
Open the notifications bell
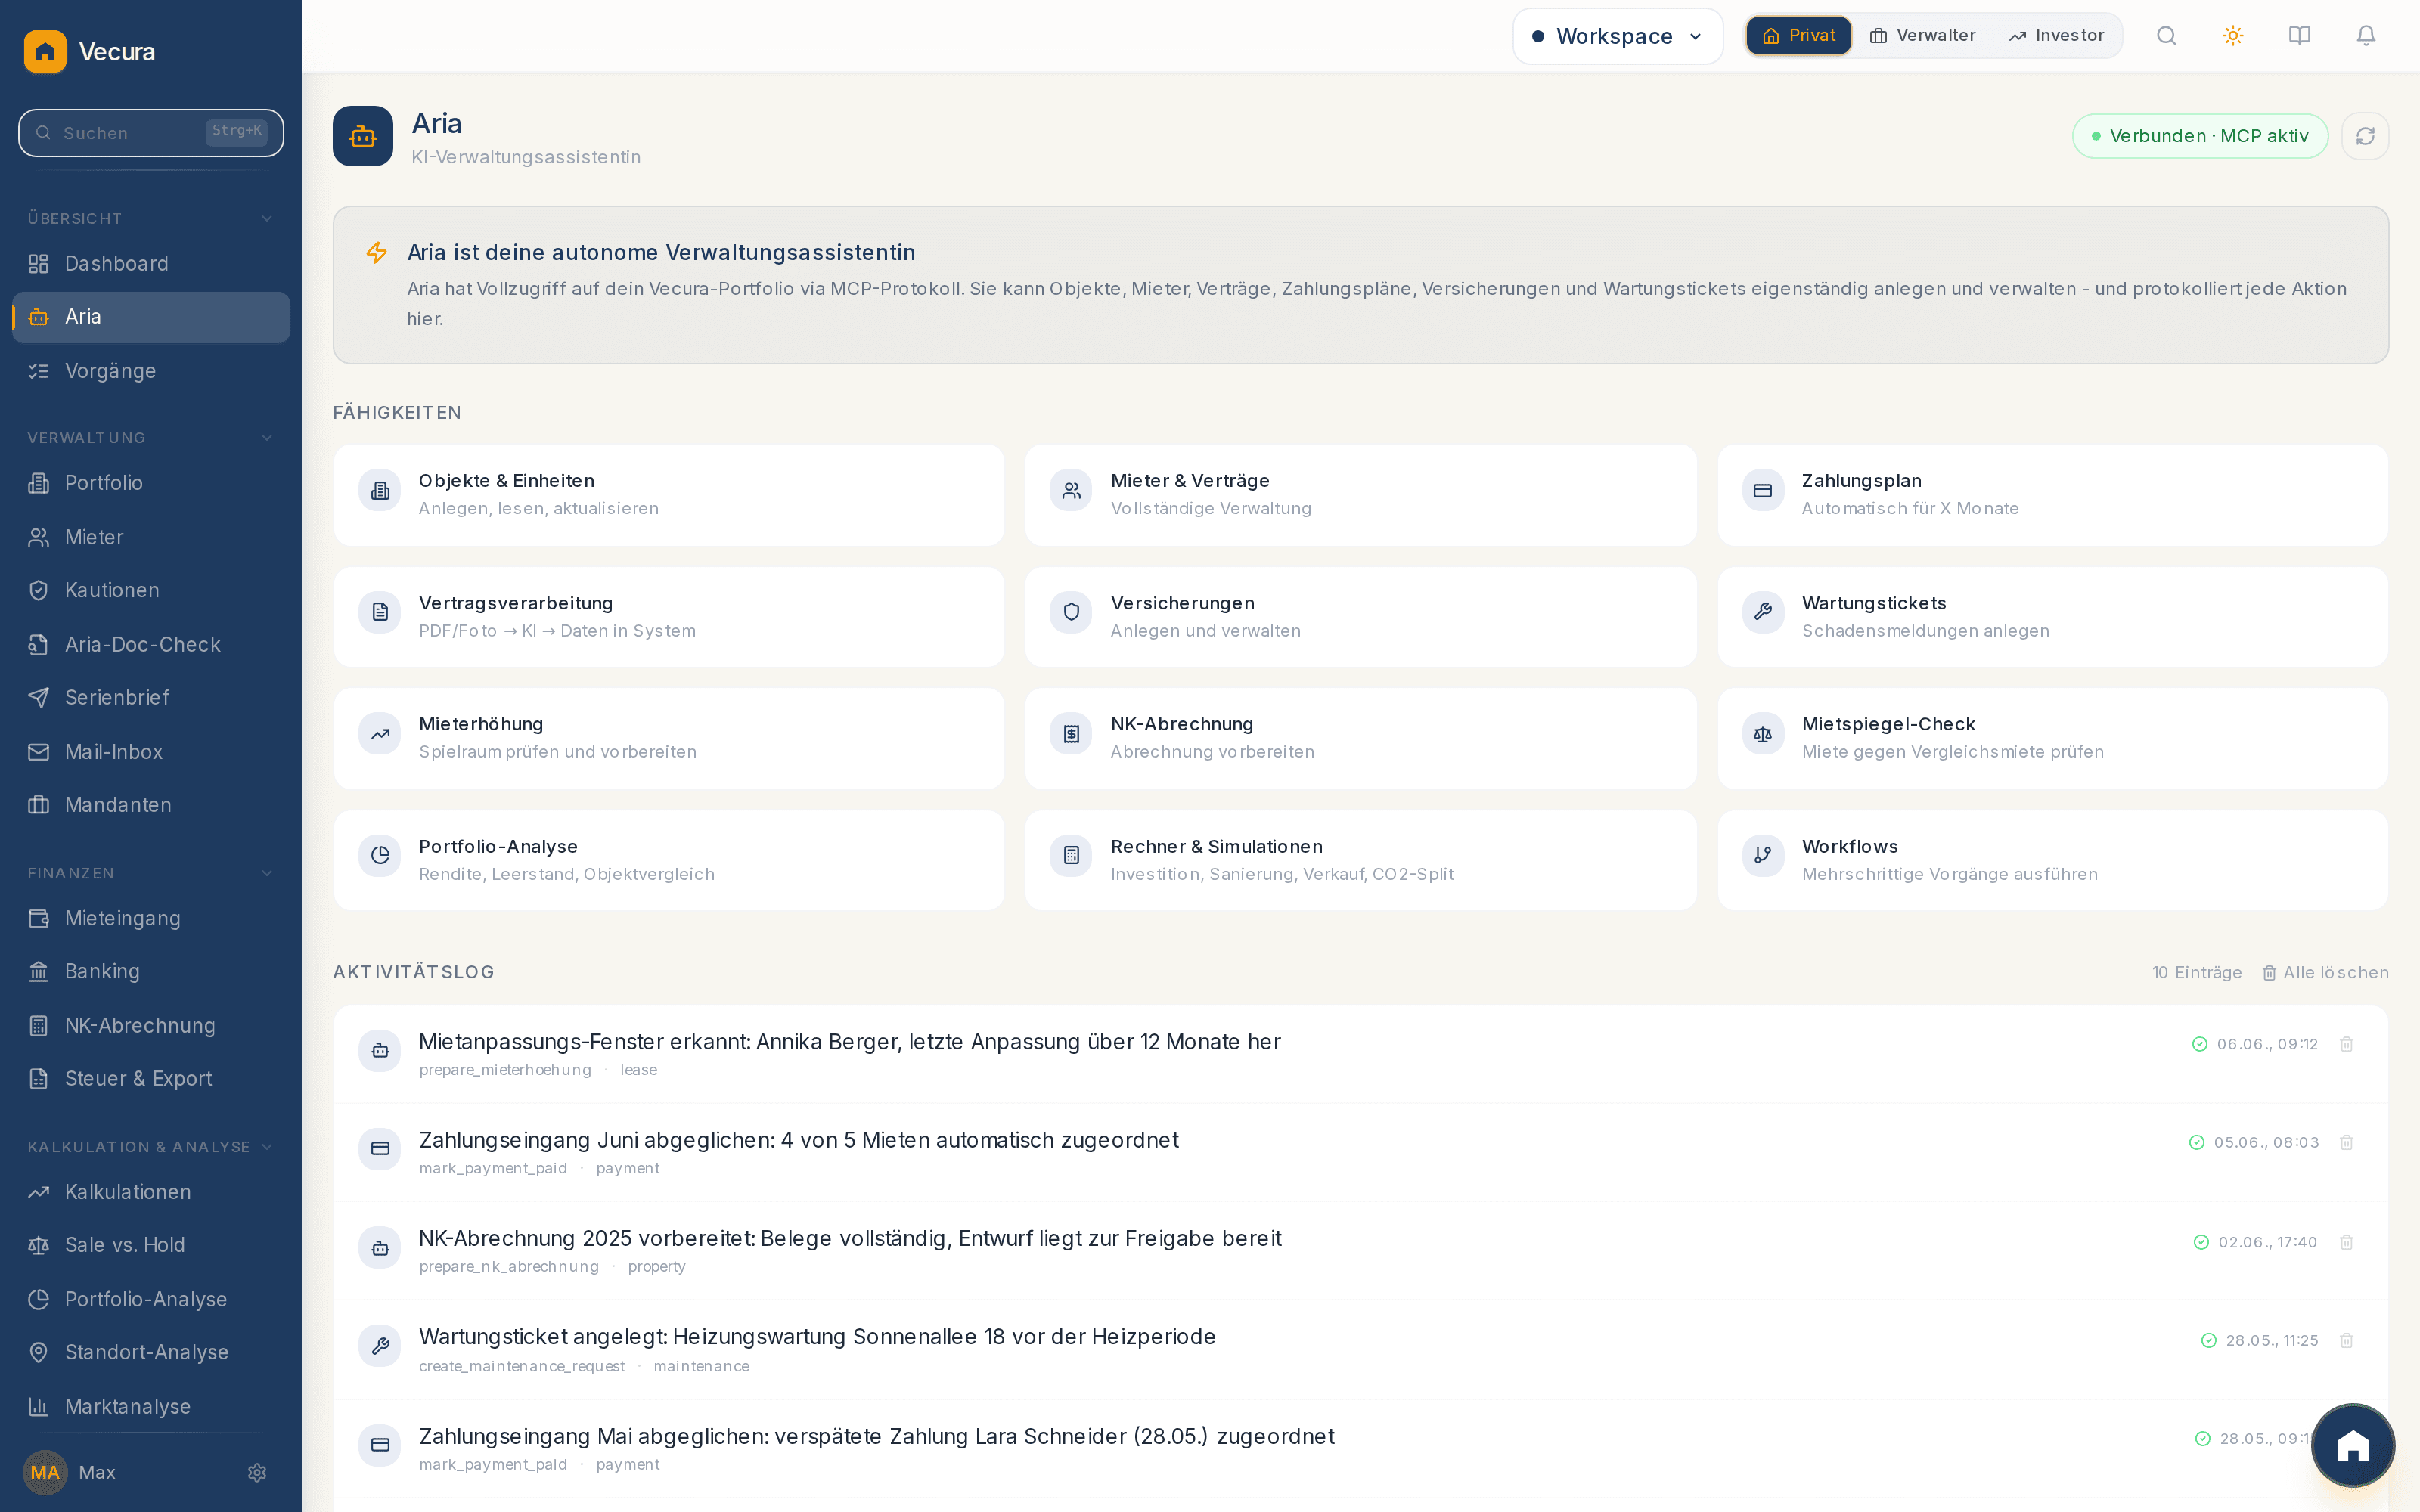(x=2366, y=36)
